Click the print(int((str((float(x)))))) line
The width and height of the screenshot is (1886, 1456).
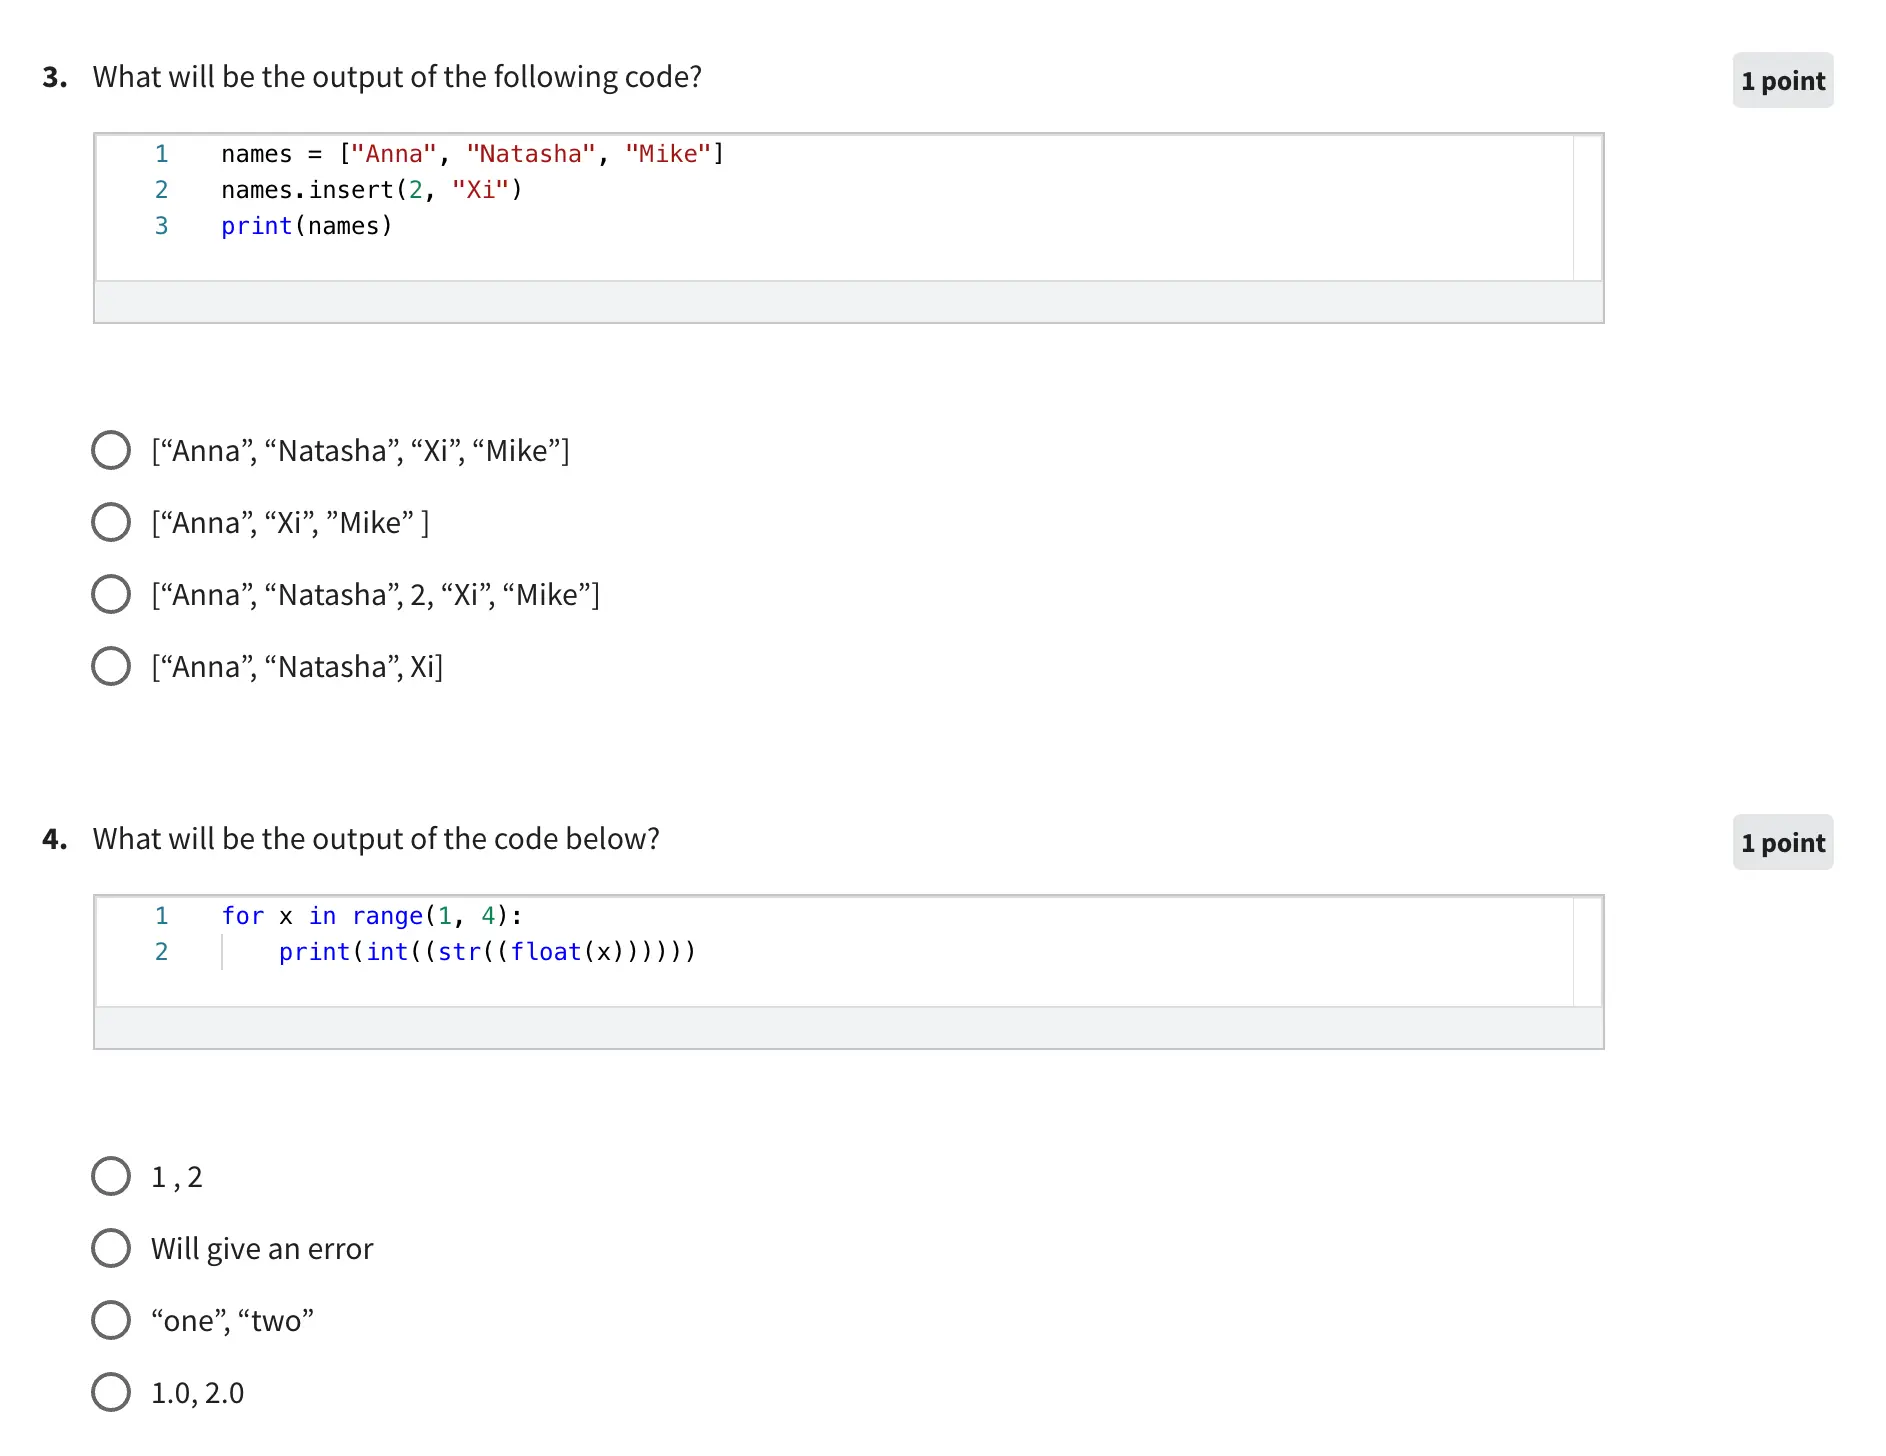486,952
